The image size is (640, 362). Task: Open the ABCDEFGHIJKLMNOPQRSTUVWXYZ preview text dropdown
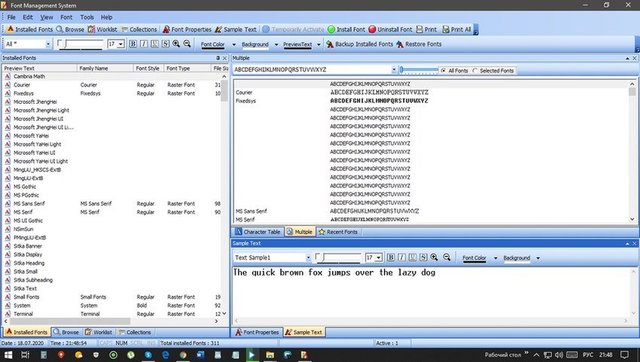pyautogui.click(x=394, y=70)
